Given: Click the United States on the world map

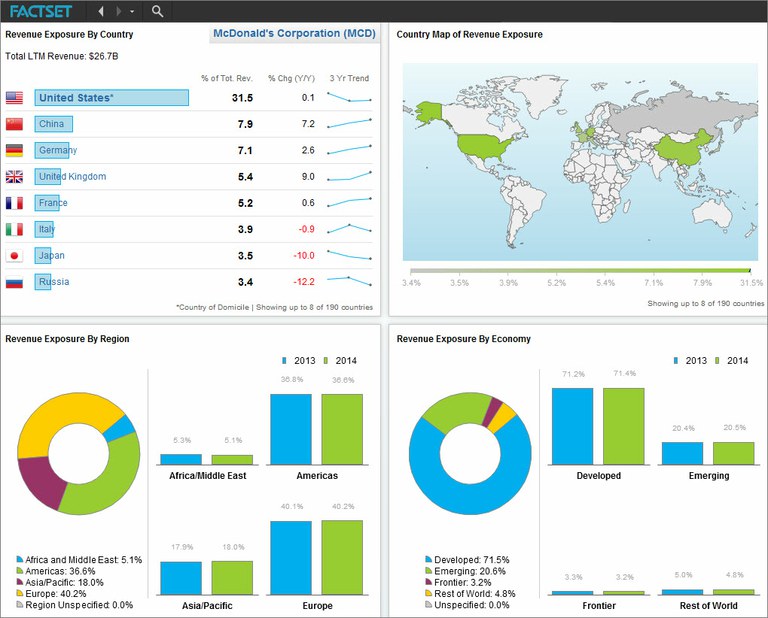Looking at the screenshot, I should point(482,146).
